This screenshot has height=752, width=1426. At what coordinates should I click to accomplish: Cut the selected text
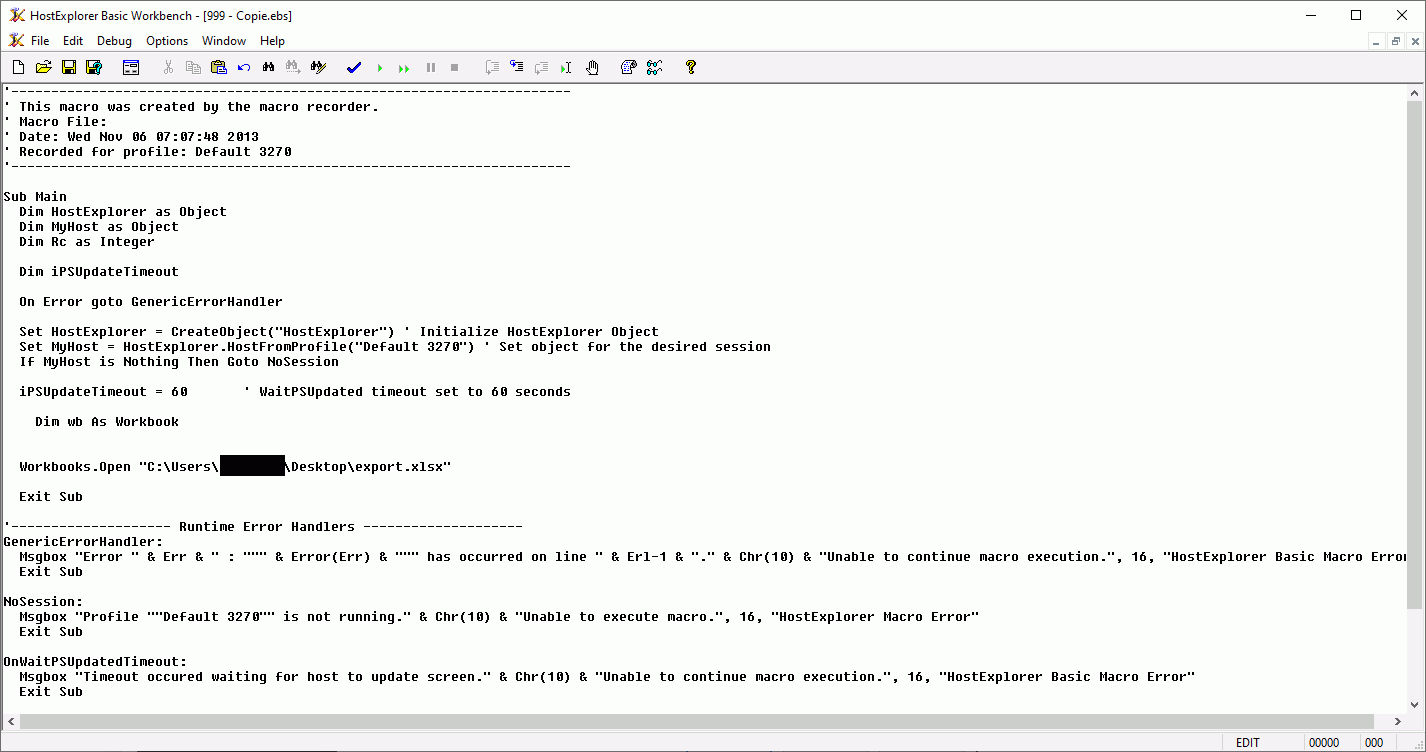point(168,67)
